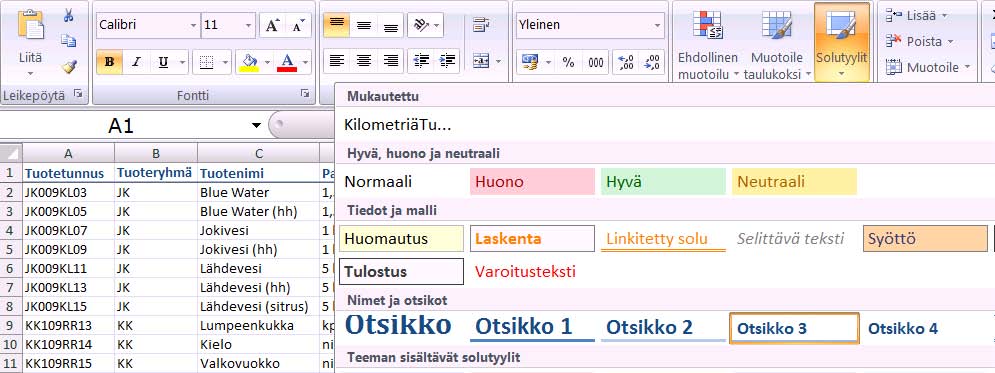The width and height of the screenshot is (995, 373).
Task: Open the font size 11 dropdown
Action: pos(248,25)
